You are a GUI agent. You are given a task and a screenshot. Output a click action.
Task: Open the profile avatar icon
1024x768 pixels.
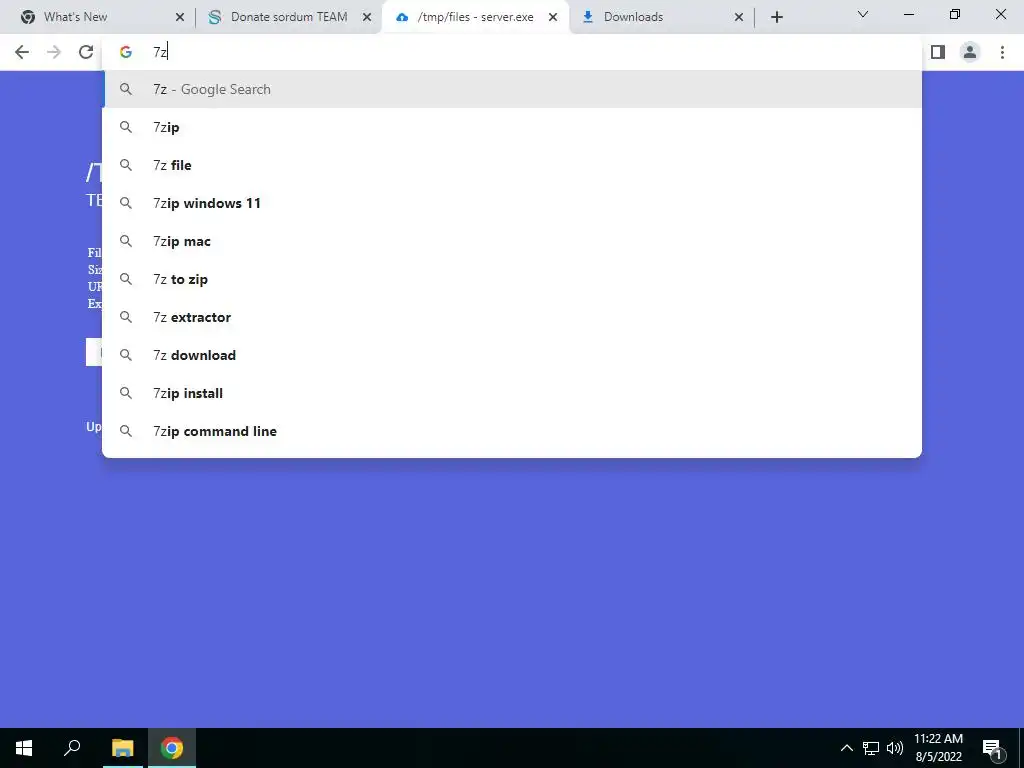(970, 52)
